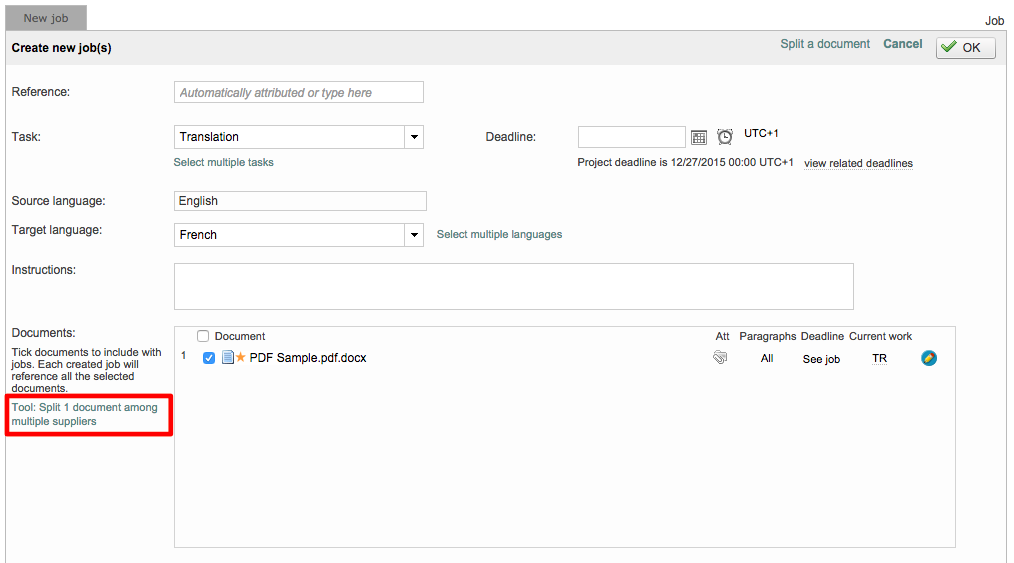
Task: Click the document file icon for PDF Sample
Action: [x=227, y=358]
